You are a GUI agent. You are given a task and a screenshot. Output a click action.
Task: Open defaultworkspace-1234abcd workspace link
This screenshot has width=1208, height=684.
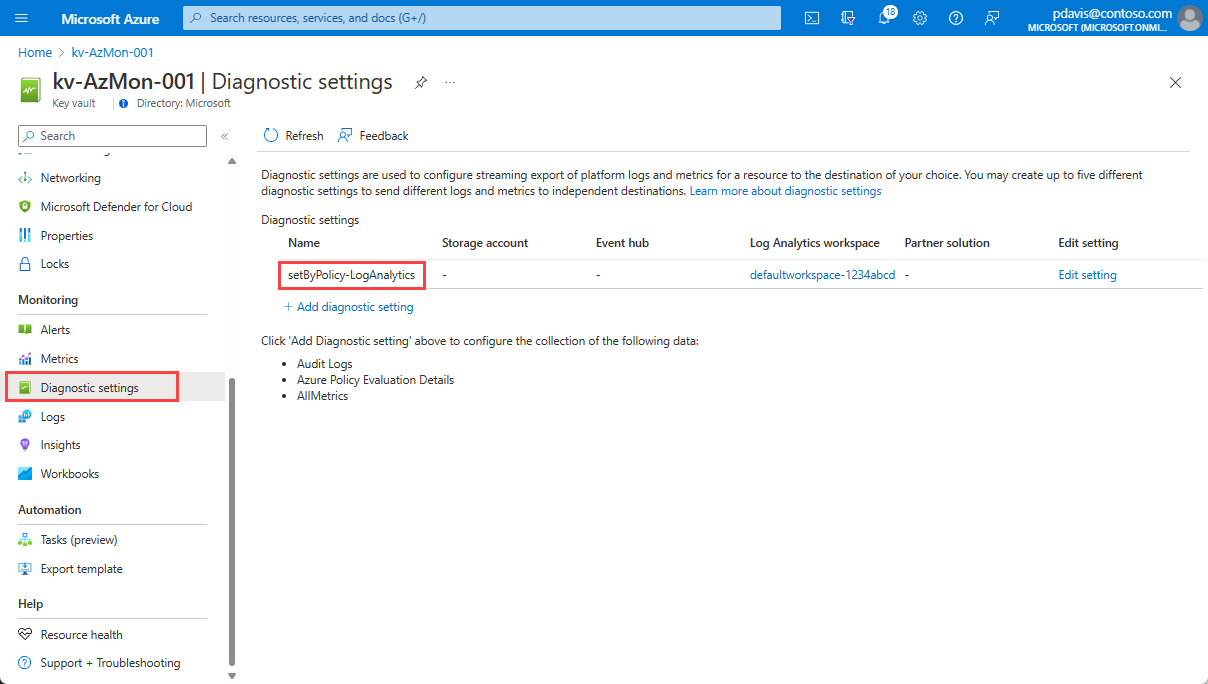click(822, 275)
